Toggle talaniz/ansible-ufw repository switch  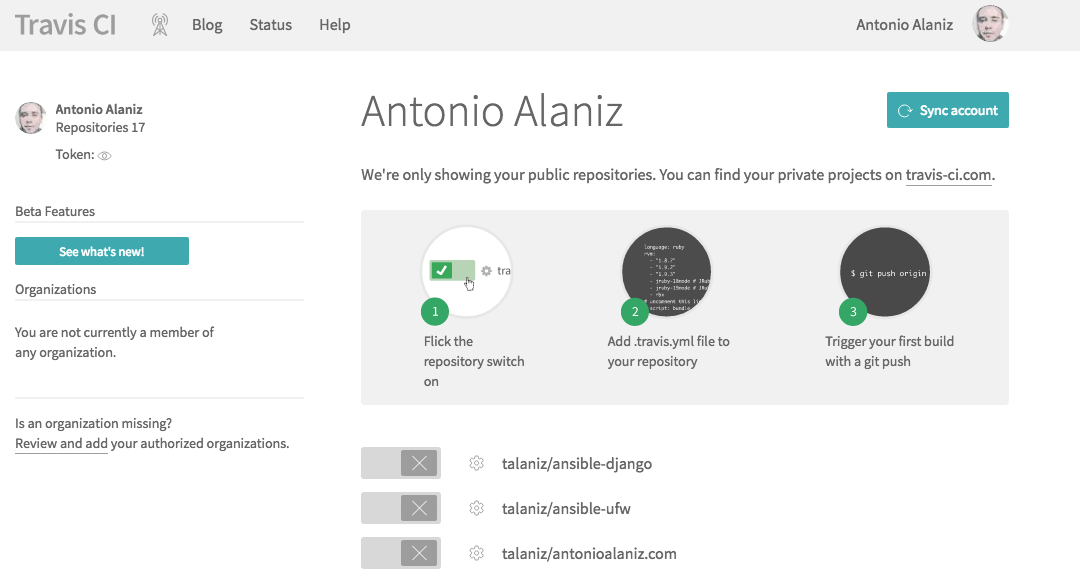[x=401, y=508]
